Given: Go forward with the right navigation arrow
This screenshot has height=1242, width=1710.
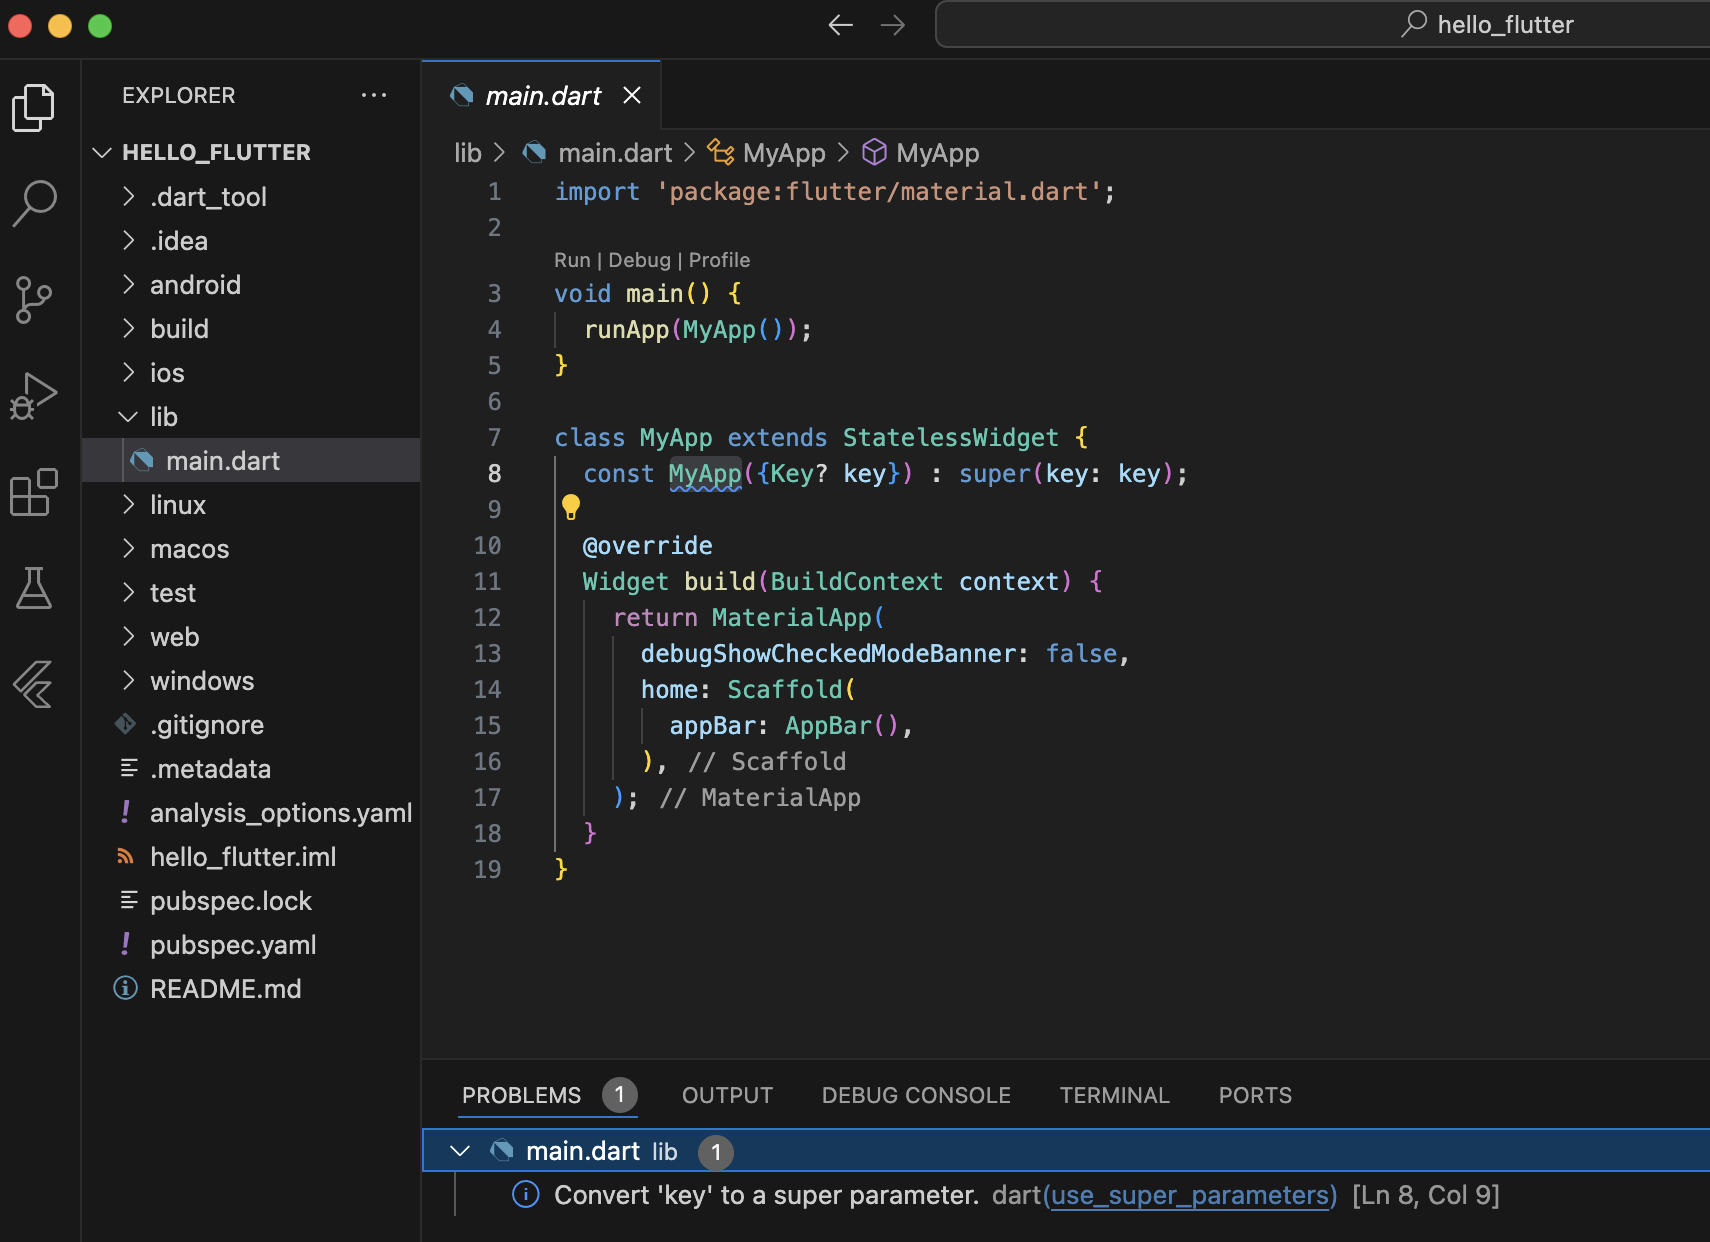Looking at the screenshot, I should pos(893,25).
